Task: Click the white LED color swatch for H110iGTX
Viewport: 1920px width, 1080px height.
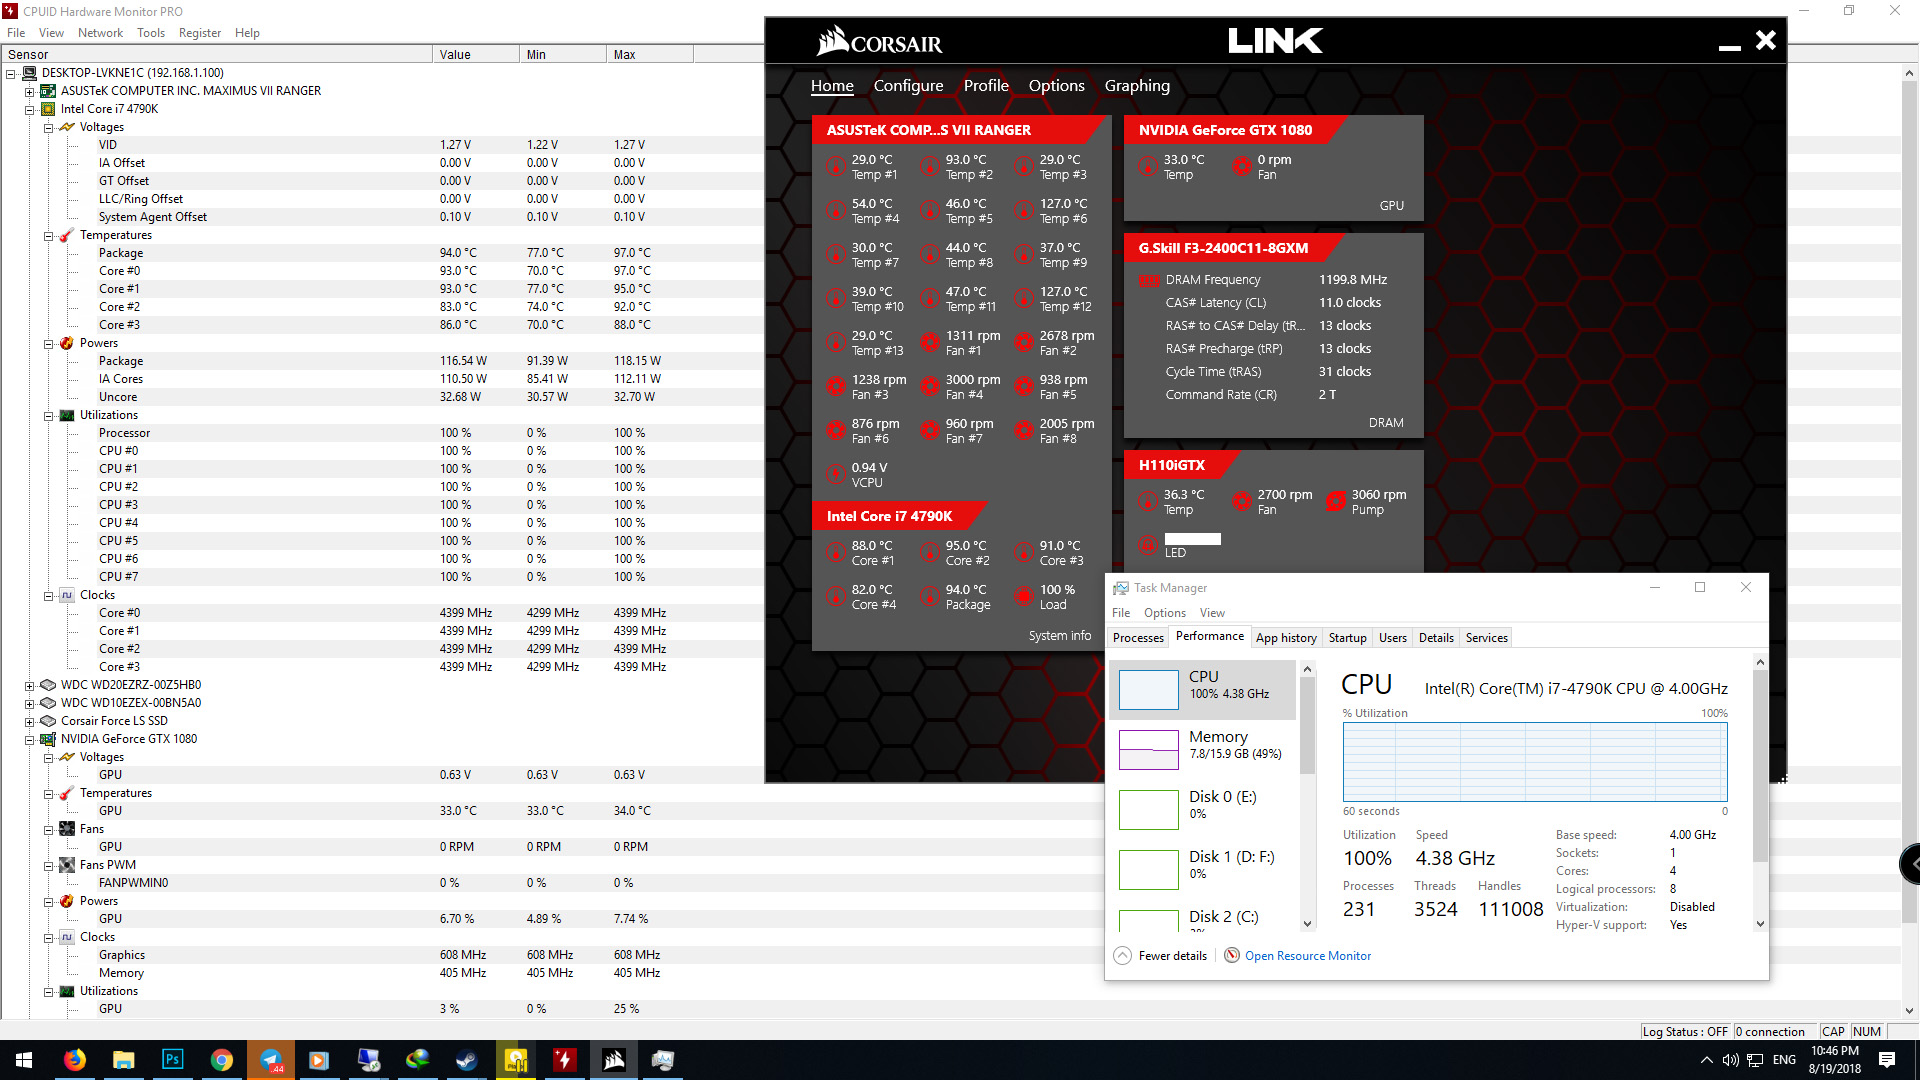Action: [x=1192, y=539]
